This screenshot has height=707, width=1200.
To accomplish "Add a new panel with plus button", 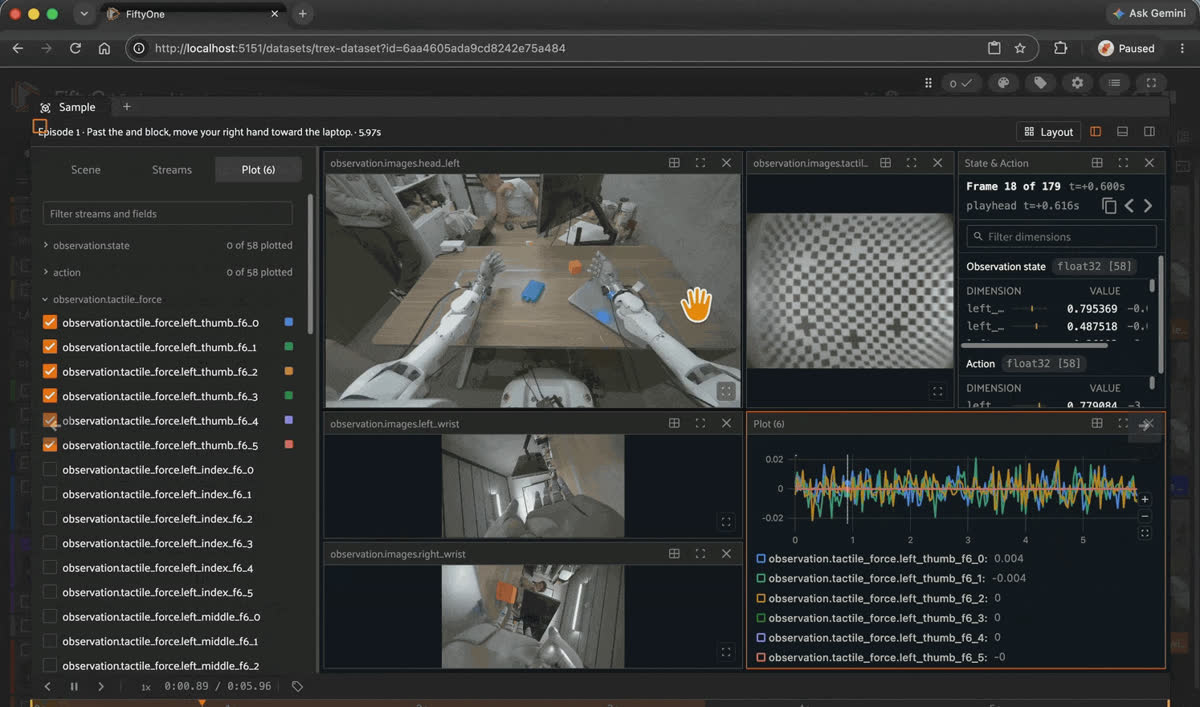I will (x=126, y=107).
